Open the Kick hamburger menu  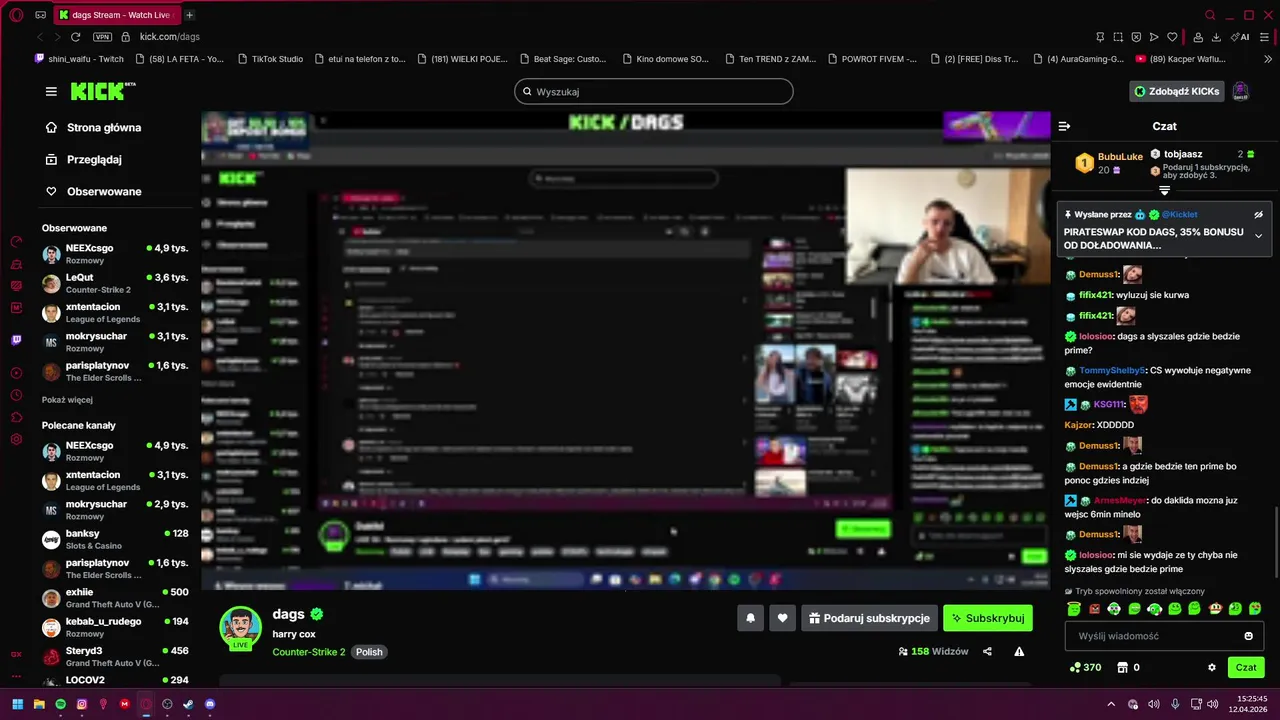pos(51,91)
